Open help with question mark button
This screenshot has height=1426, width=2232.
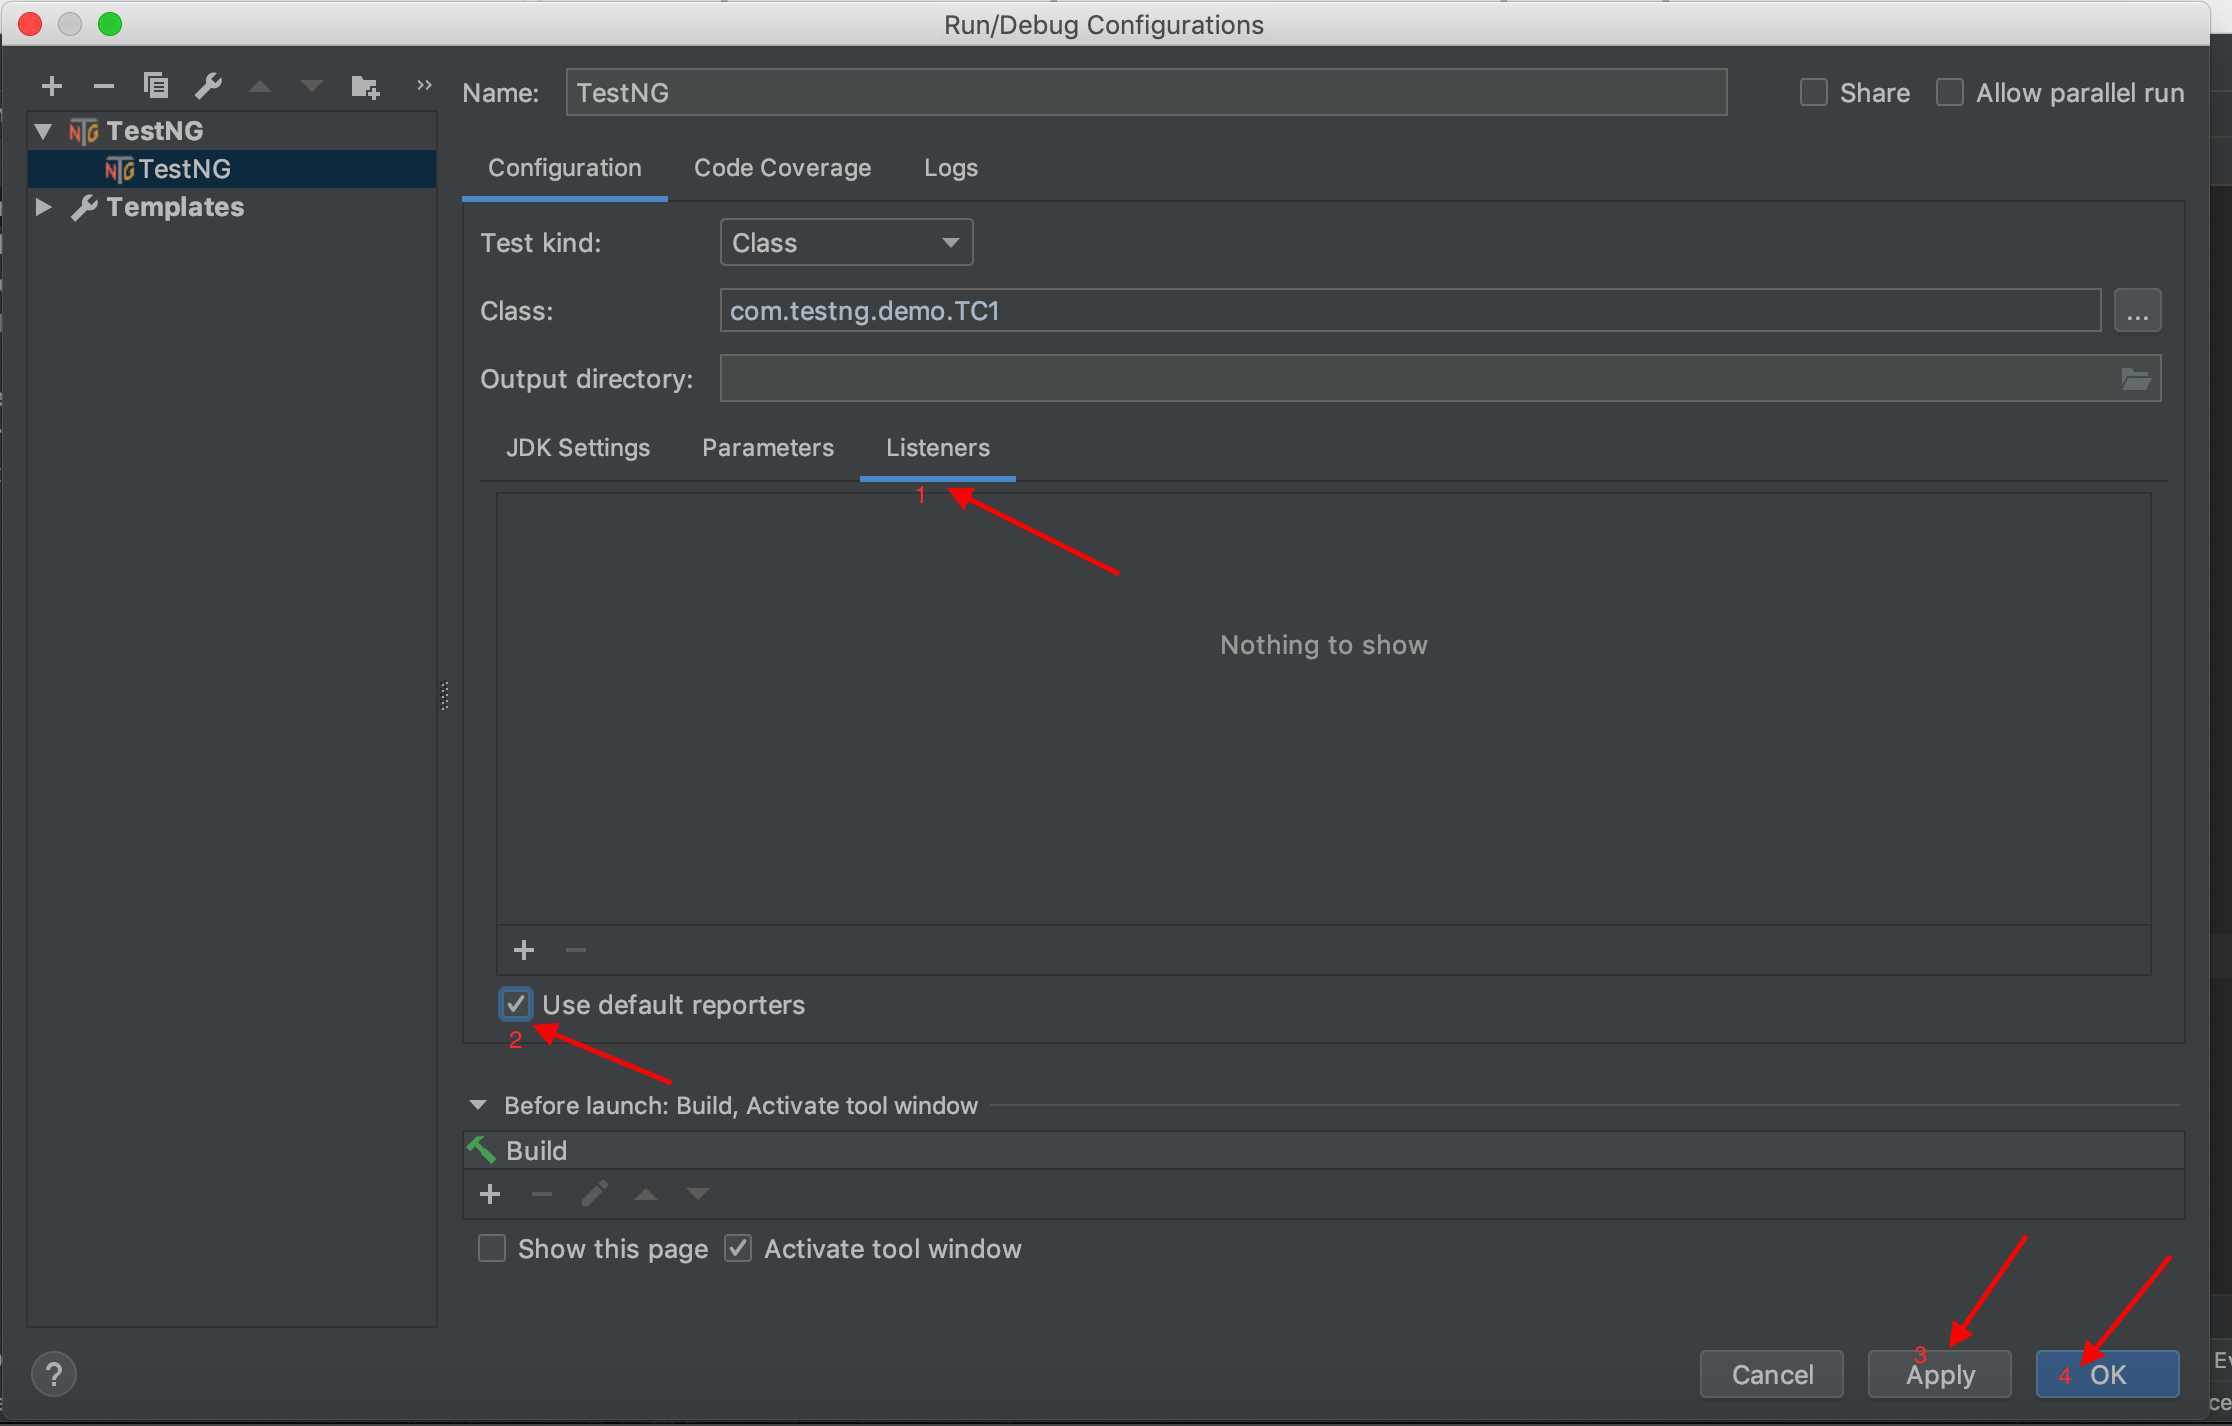tap(54, 1374)
